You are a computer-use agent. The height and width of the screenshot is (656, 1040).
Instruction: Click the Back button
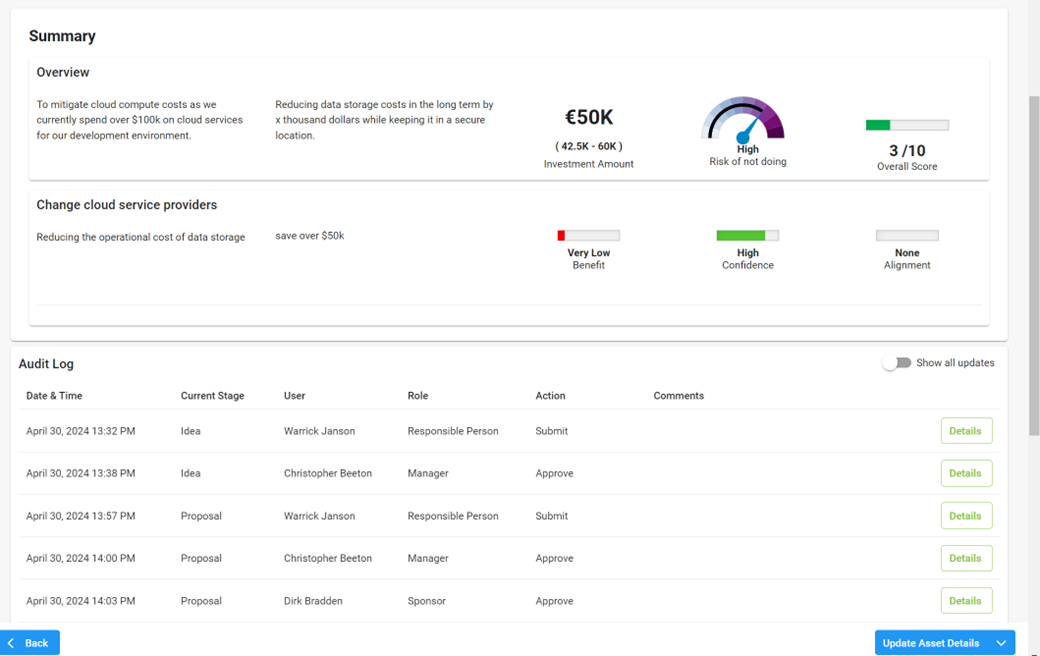tap(30, 642)
